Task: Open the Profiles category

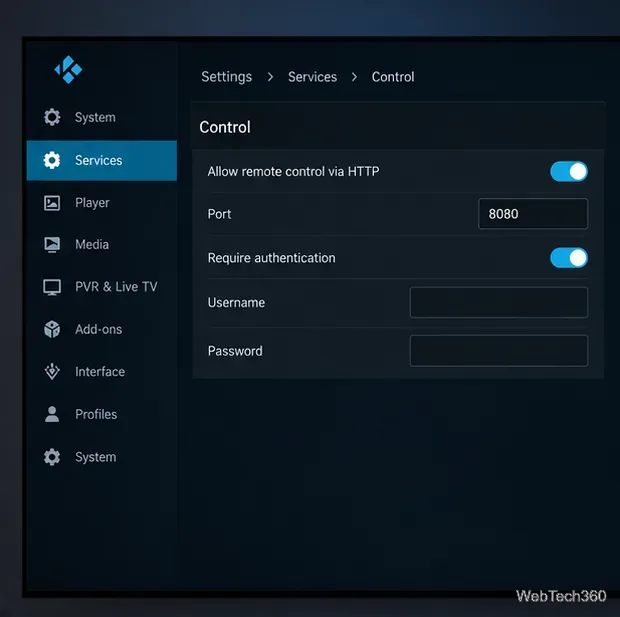Action: [96, 414]
